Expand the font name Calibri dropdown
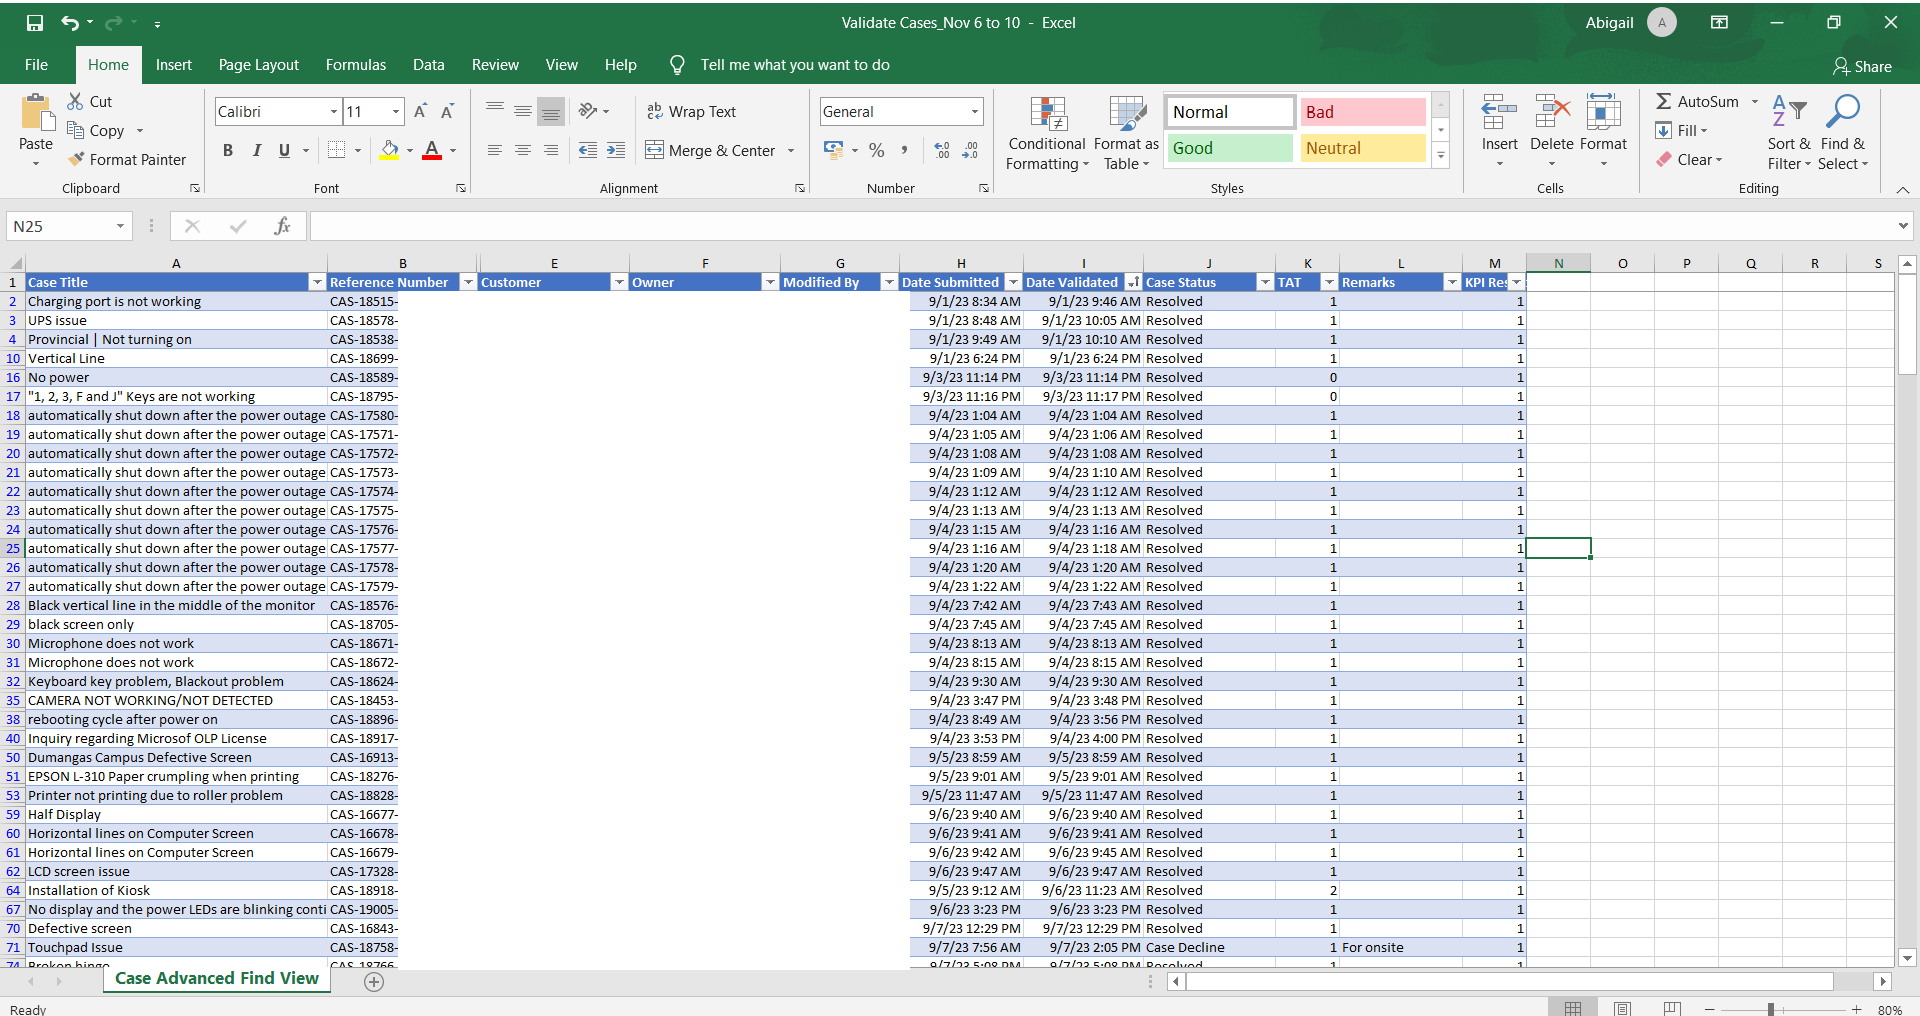The height and width of the screenshot is (1016, 1920). click(x=334, y=112)
